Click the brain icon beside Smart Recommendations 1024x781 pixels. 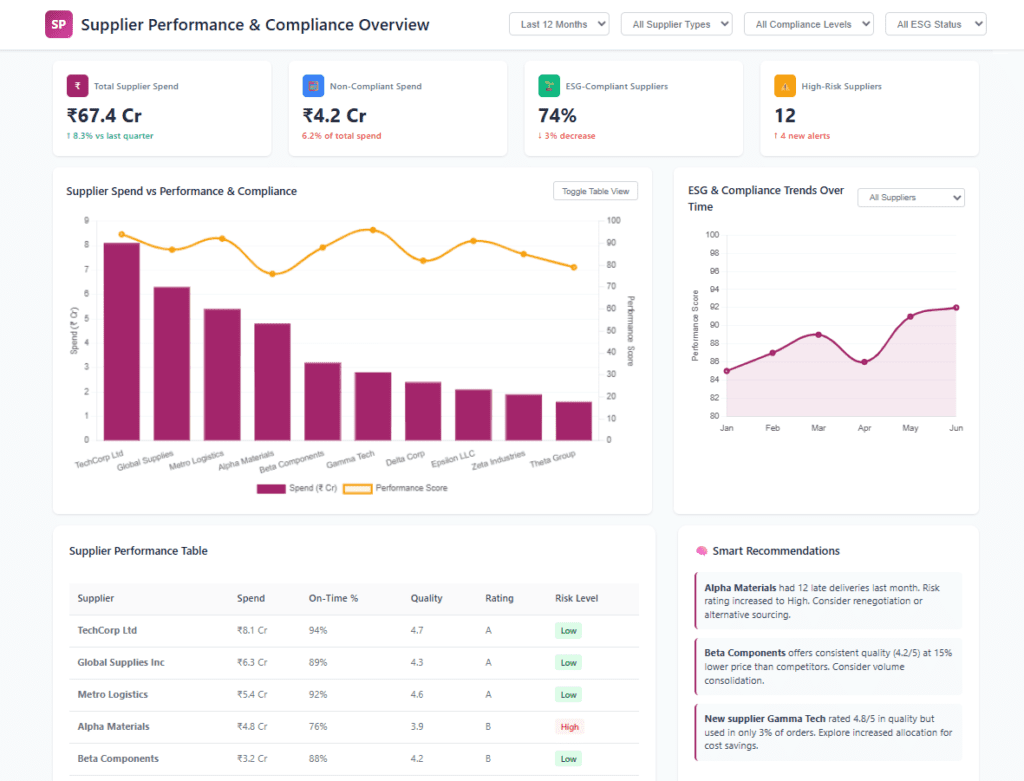pos(701,550)
